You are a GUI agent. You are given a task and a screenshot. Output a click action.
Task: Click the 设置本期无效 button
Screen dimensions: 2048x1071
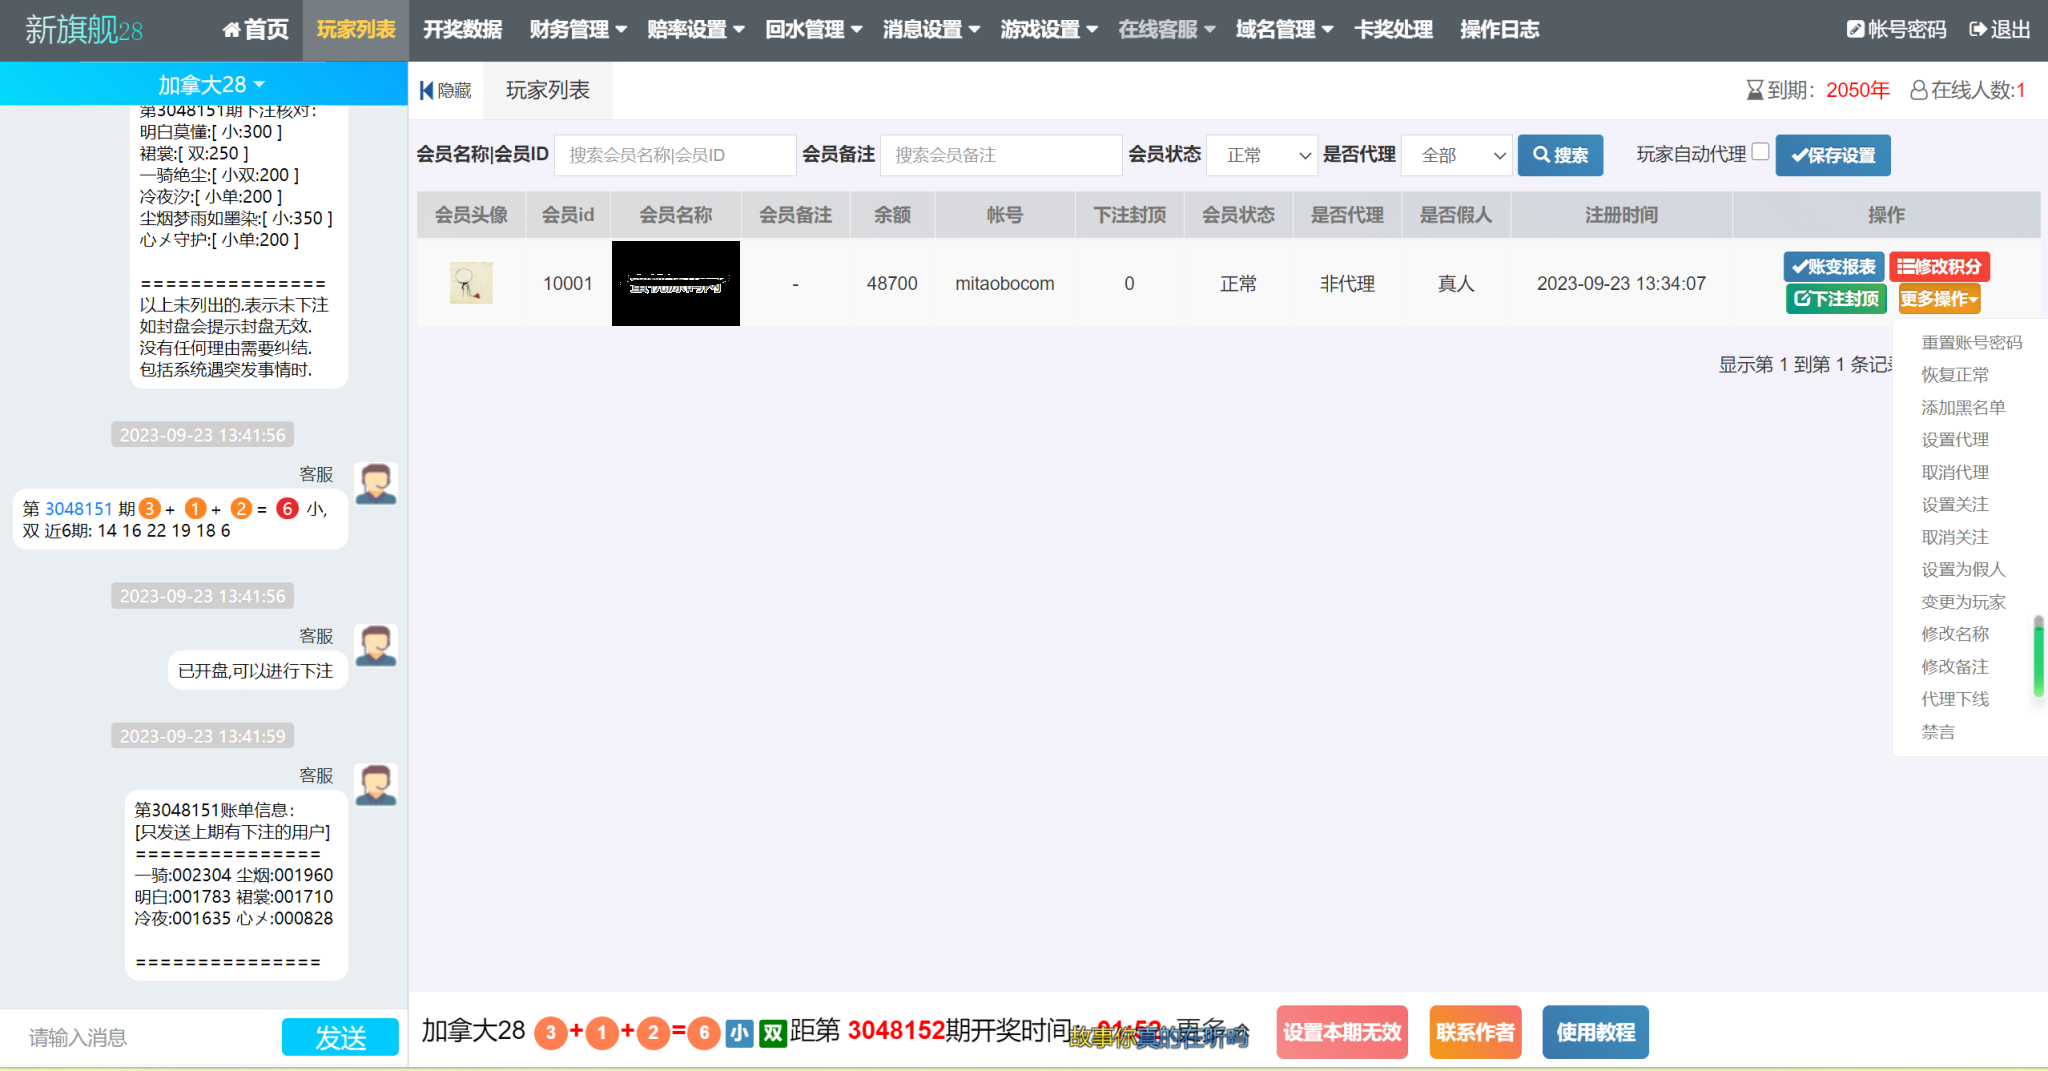tap(1341, 1032)
